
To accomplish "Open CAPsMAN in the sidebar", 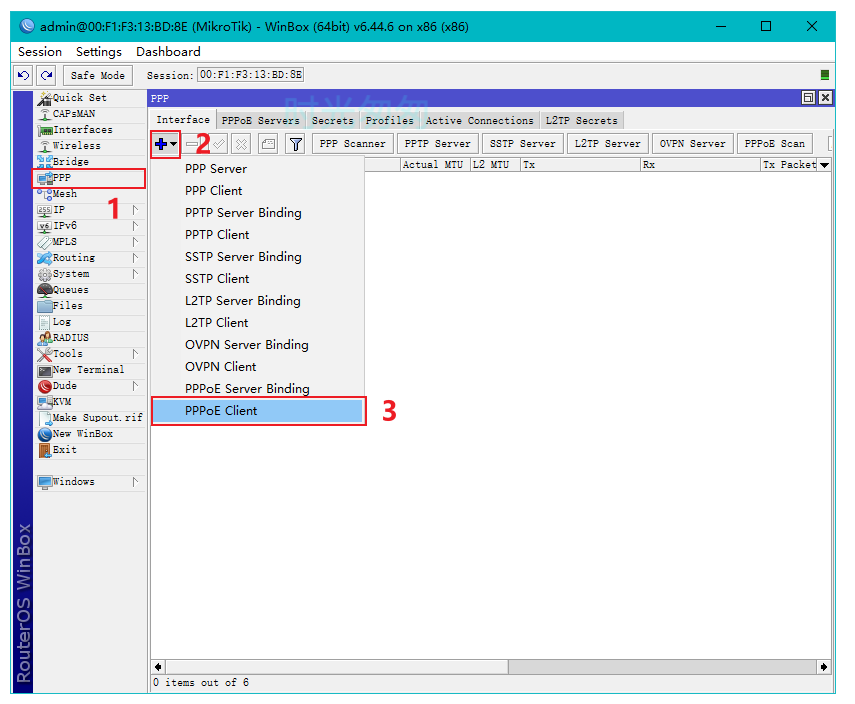I will [90, 113].
